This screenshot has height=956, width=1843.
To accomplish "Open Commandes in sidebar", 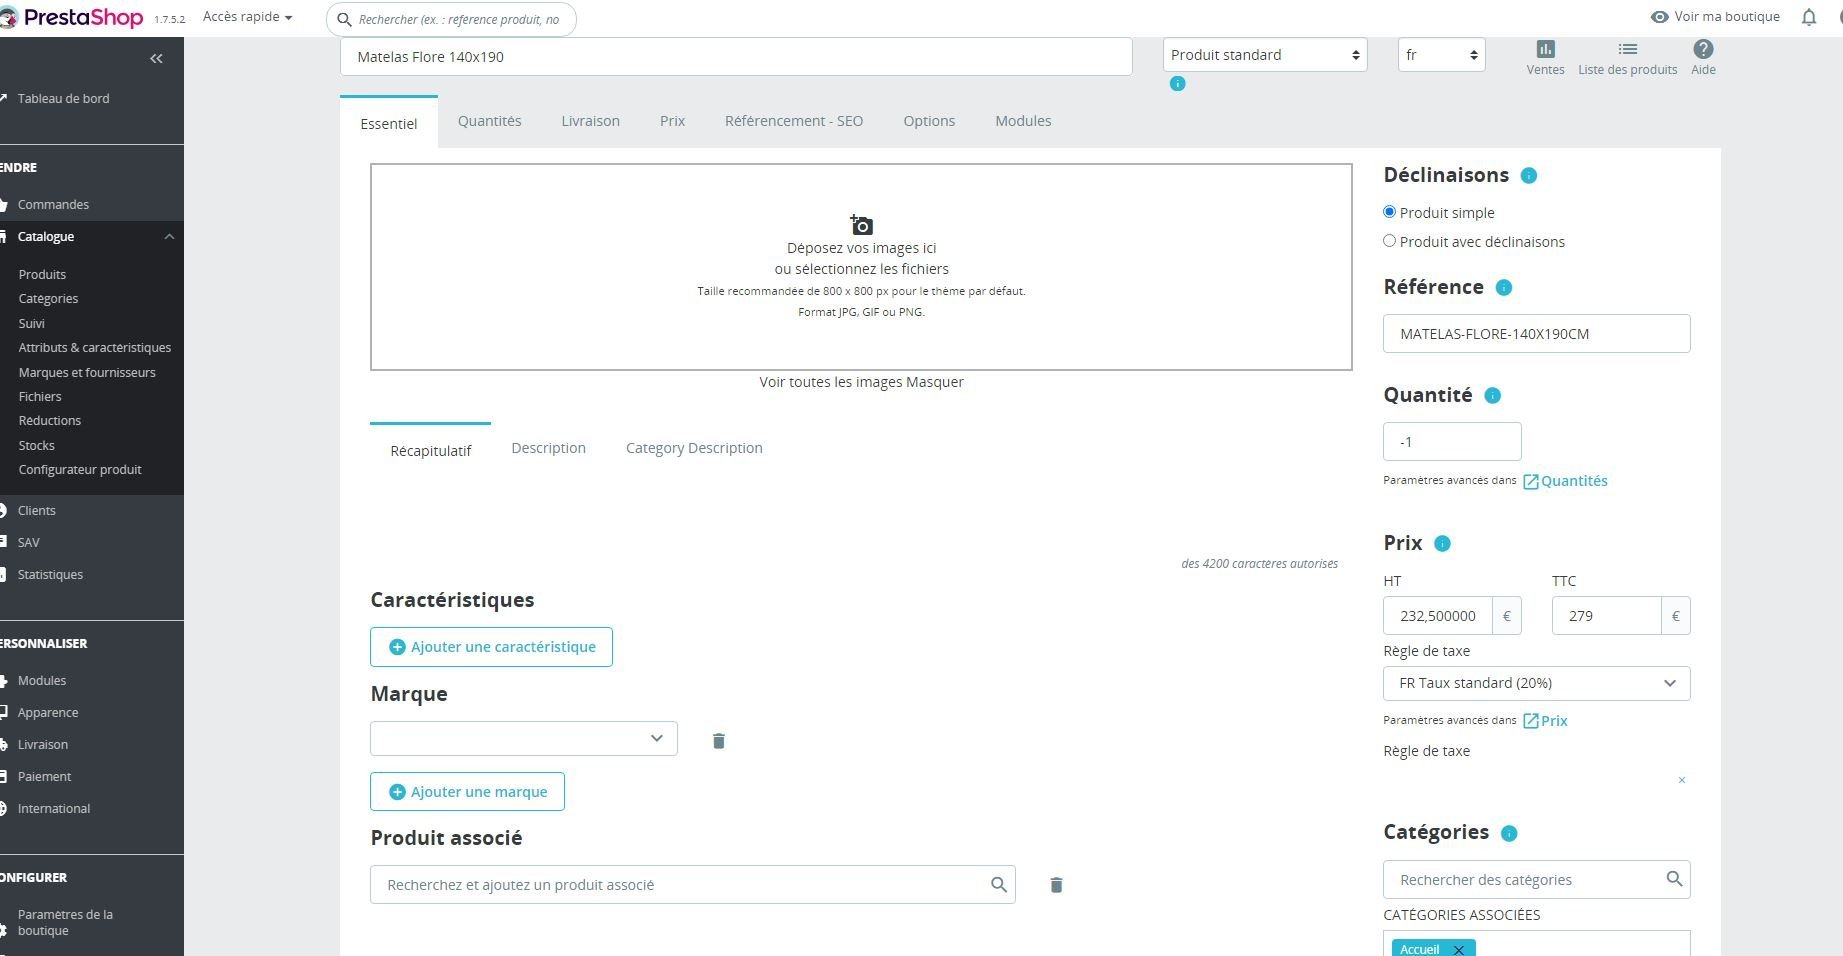I will (x=53, y=204).
